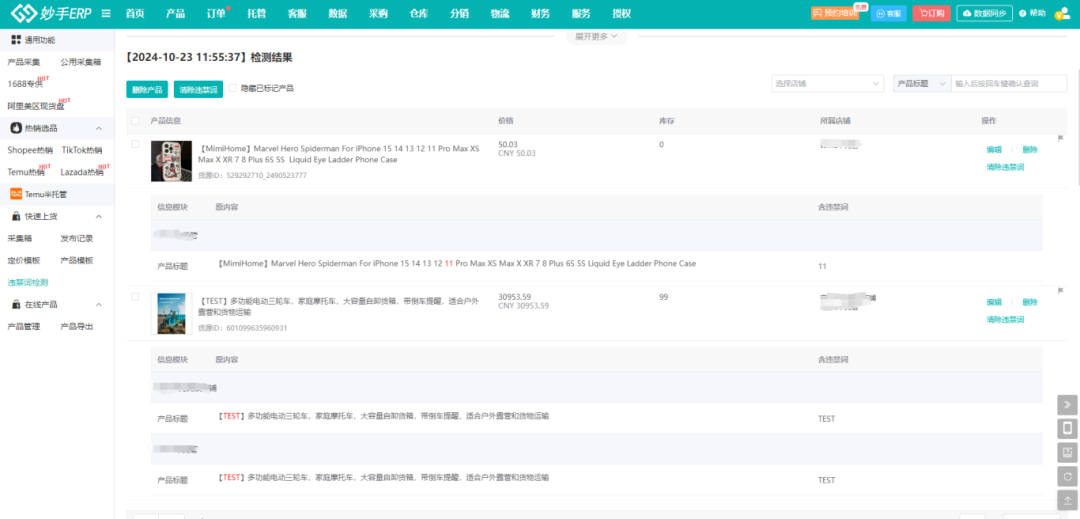
Task: Open 公用采集箱 in sidebar
Action: (81, 62)
